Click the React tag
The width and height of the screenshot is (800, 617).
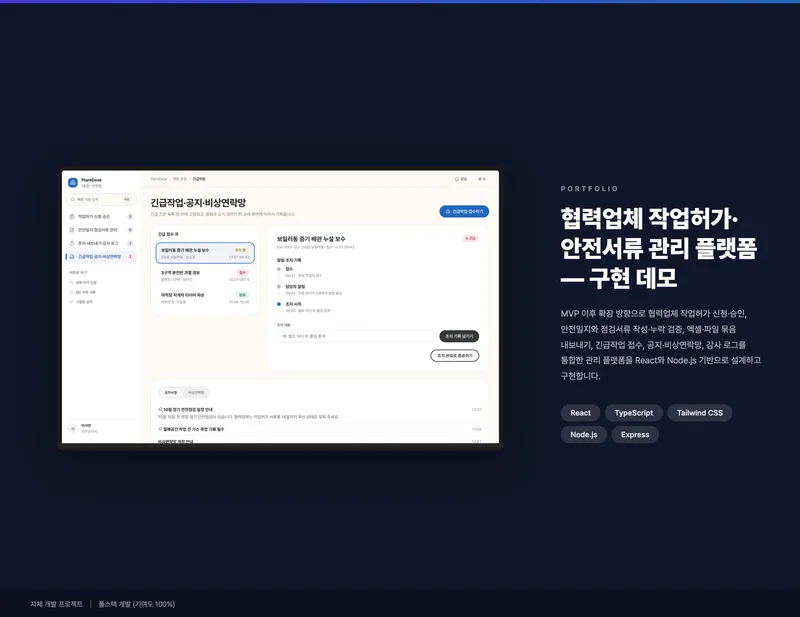coord(580,413)
